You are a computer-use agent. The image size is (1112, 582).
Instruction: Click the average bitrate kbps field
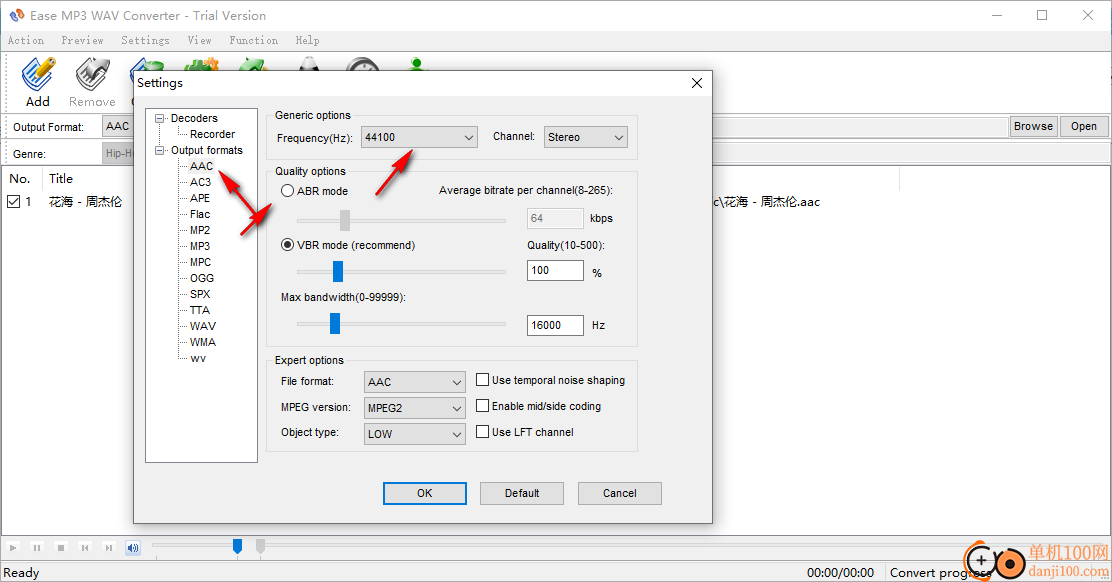[x=555, y=218]
